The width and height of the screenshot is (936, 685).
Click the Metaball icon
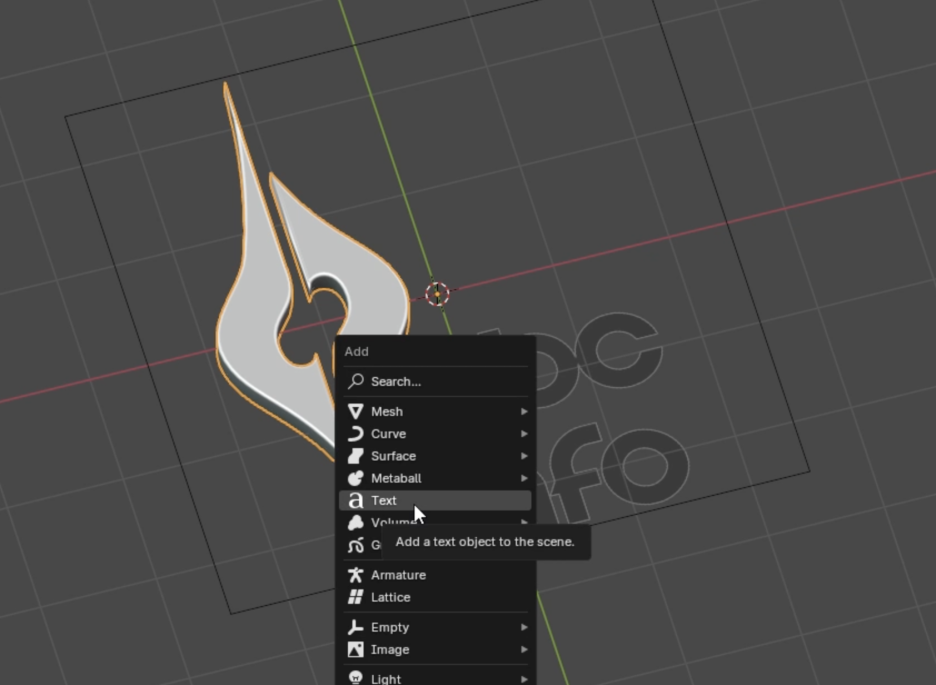356,478
